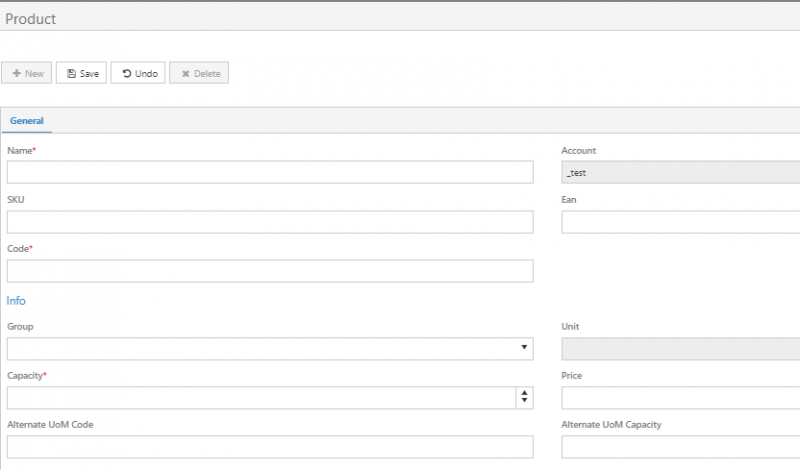
Task: Click the disabled Unit field
Action: click(681, 349)
